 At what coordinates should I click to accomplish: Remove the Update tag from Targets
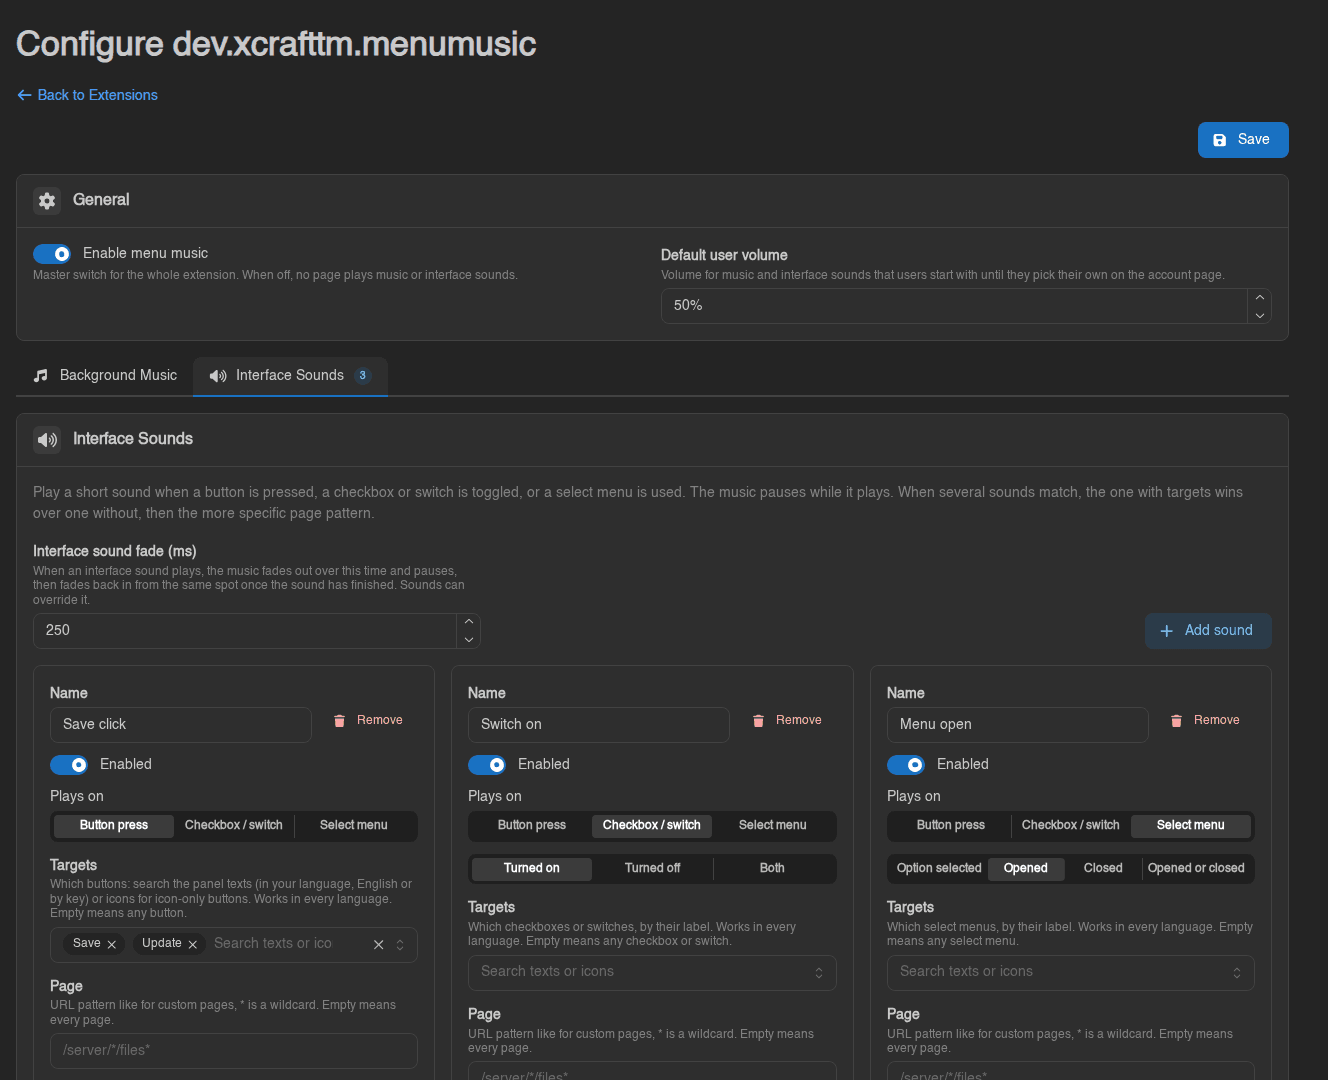click(x=193, y=944)
